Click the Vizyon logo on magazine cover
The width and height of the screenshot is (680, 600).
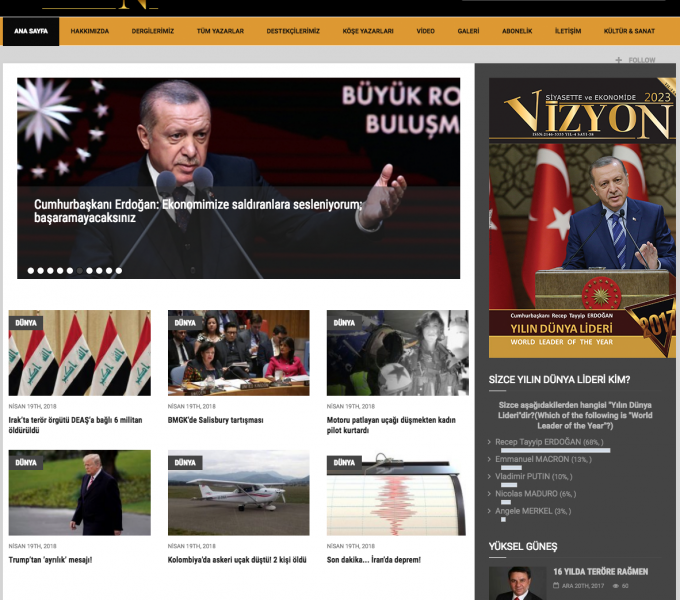point(587,120)
